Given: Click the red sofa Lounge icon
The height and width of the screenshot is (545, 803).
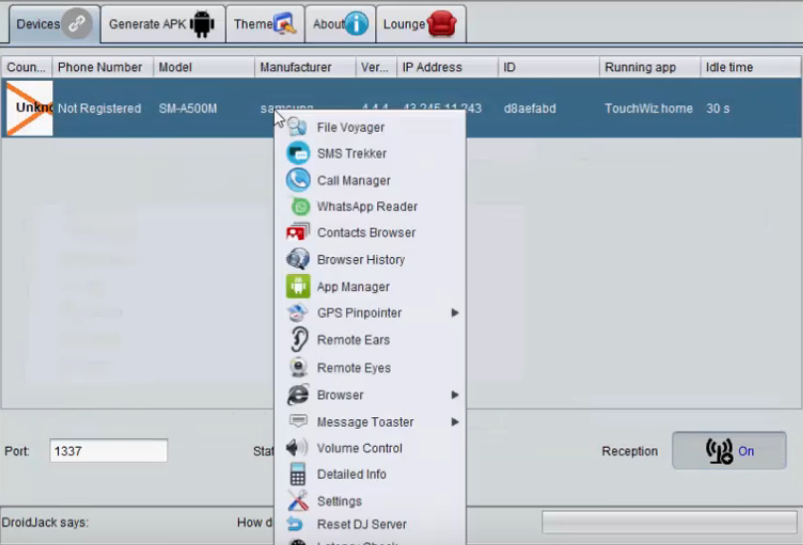Looking at the screenshot, I should [441, 24].
